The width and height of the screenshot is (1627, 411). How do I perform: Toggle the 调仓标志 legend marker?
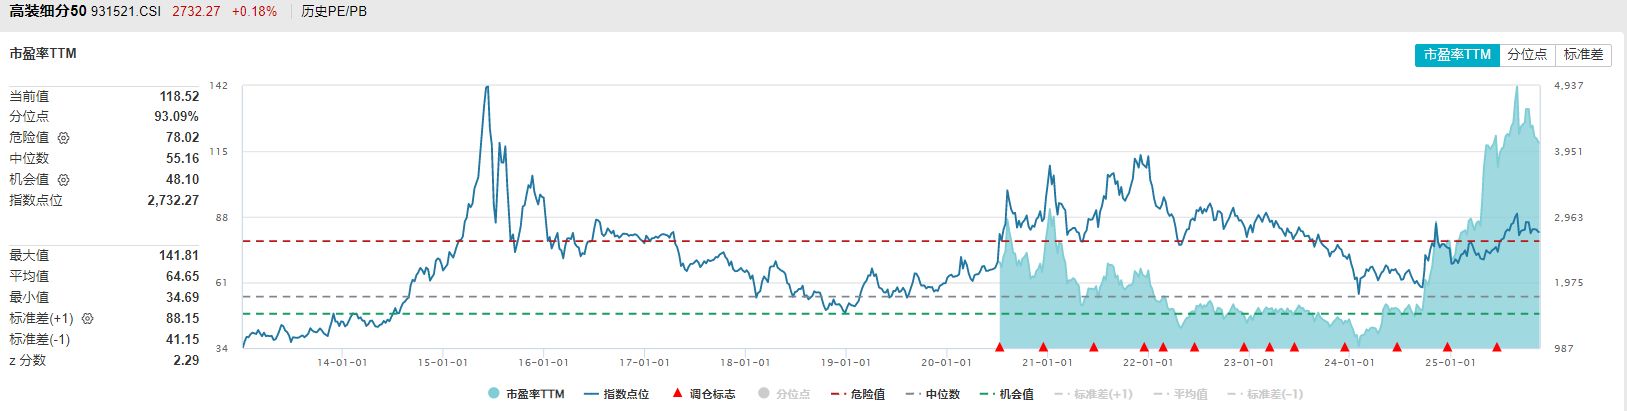click(x=704, y=394)
